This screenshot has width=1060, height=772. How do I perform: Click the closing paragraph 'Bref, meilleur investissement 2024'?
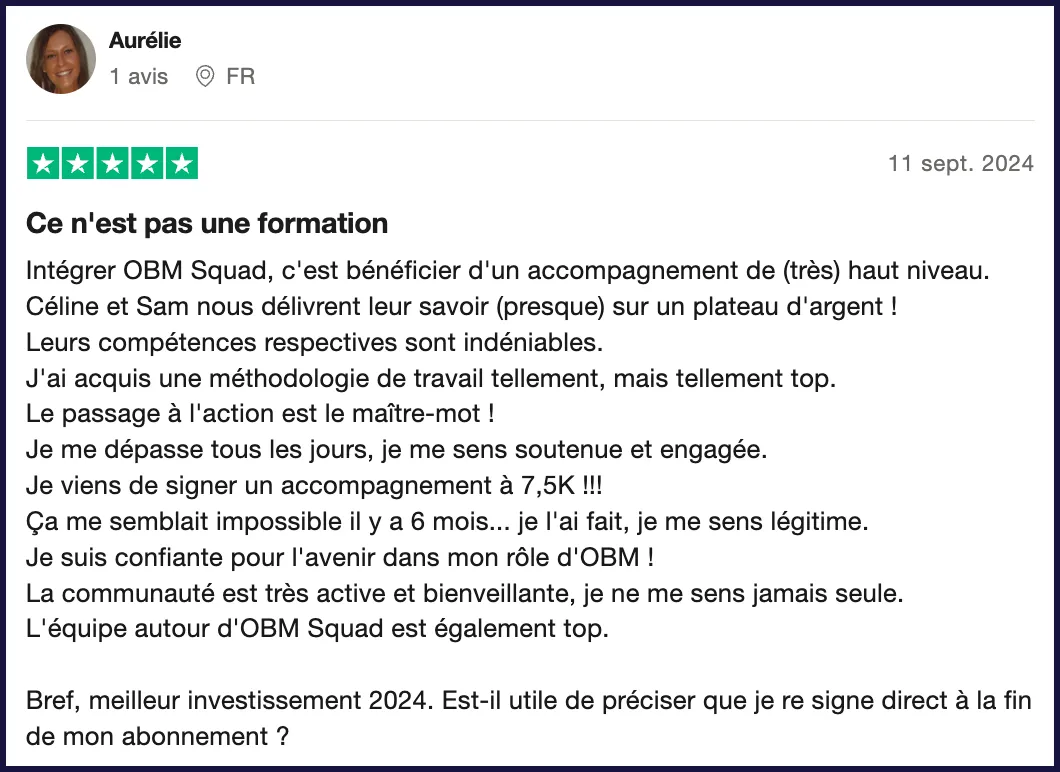coord(529,718)
